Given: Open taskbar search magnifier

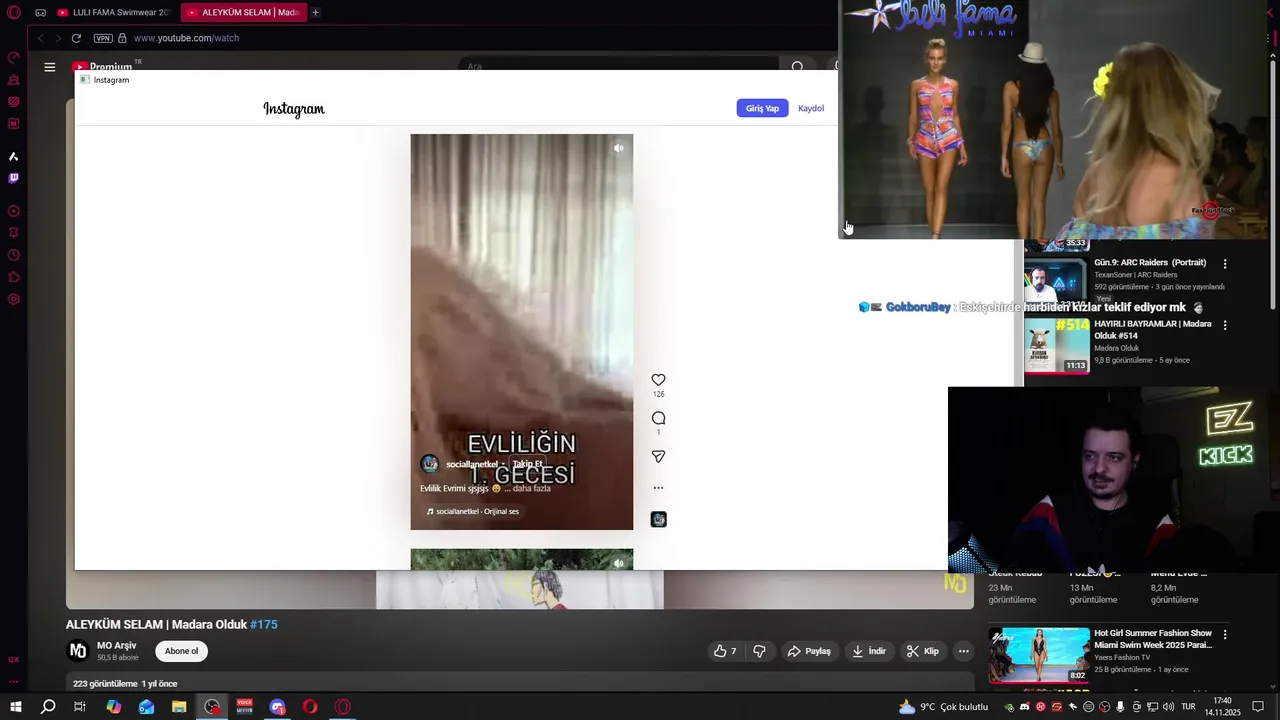Looking at the screenshot, I should coord(48,707).
